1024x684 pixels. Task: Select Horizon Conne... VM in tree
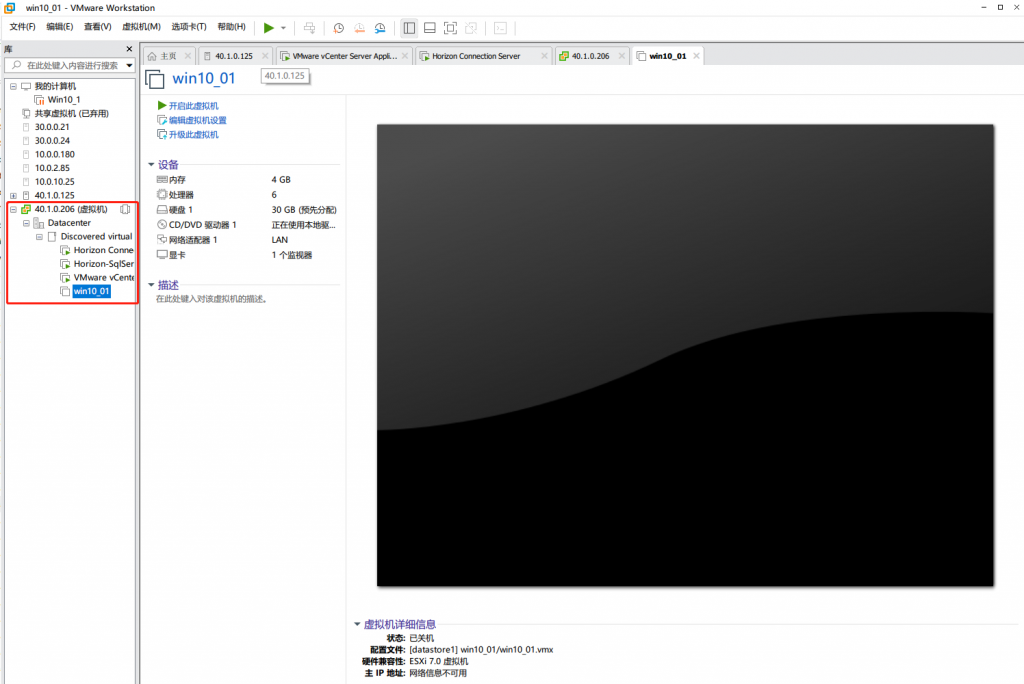click(103, 250)
